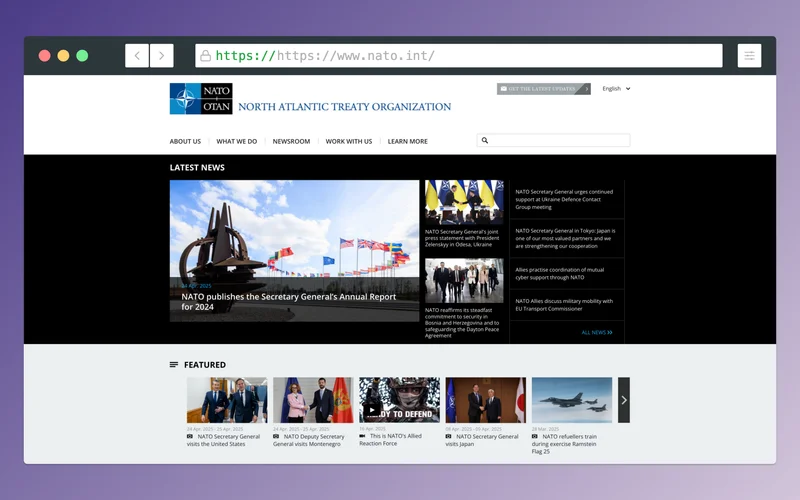Open the English language dropdown
The height and width of the screenshot is (500, 800).
(616, 89)
